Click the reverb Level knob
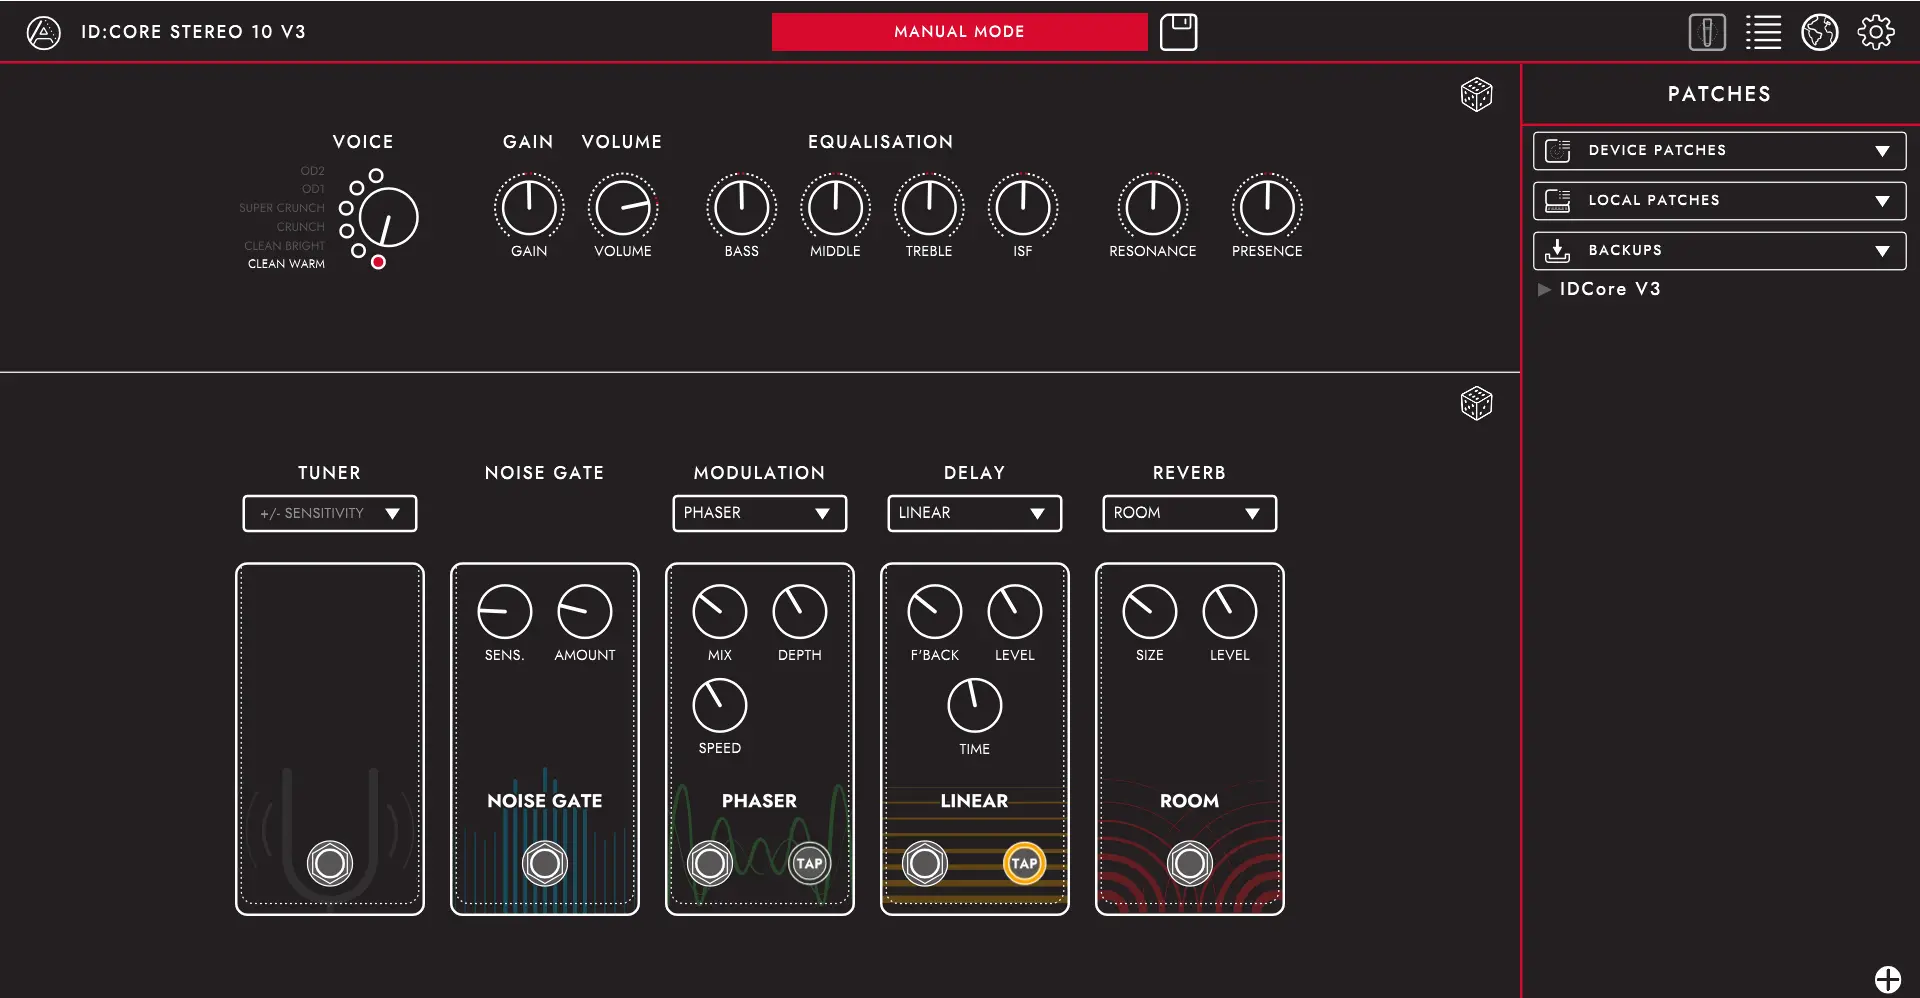The image size is (1920, 998). point(1230,612)
